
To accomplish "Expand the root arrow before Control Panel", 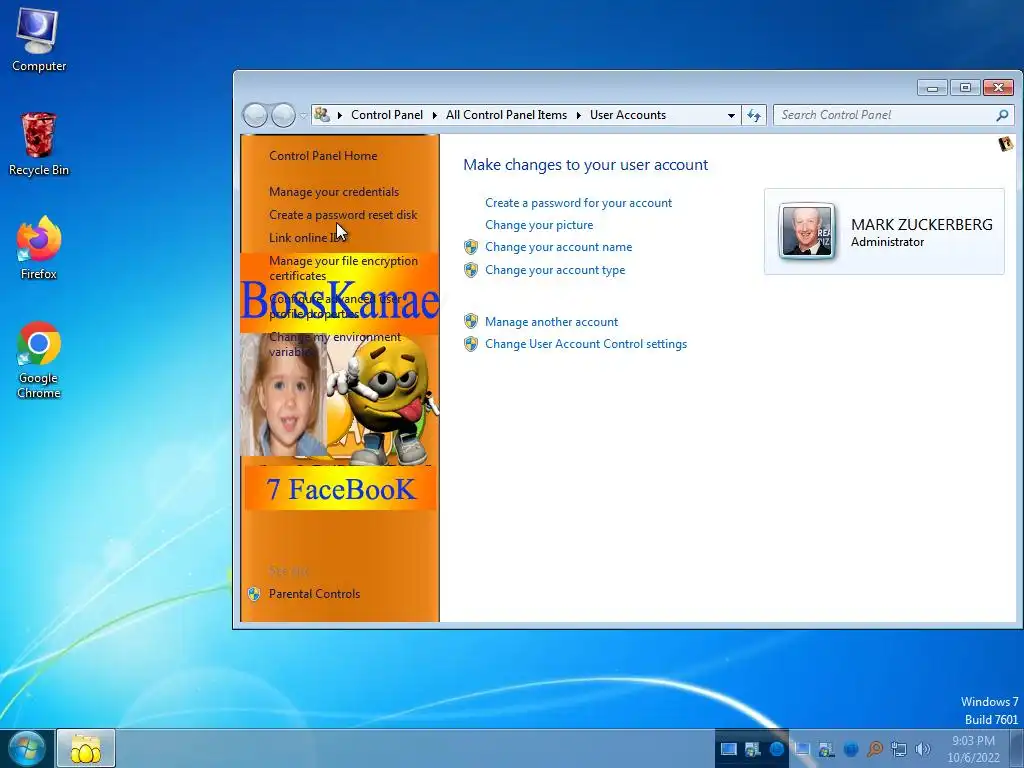I will [x=340, y=116].
